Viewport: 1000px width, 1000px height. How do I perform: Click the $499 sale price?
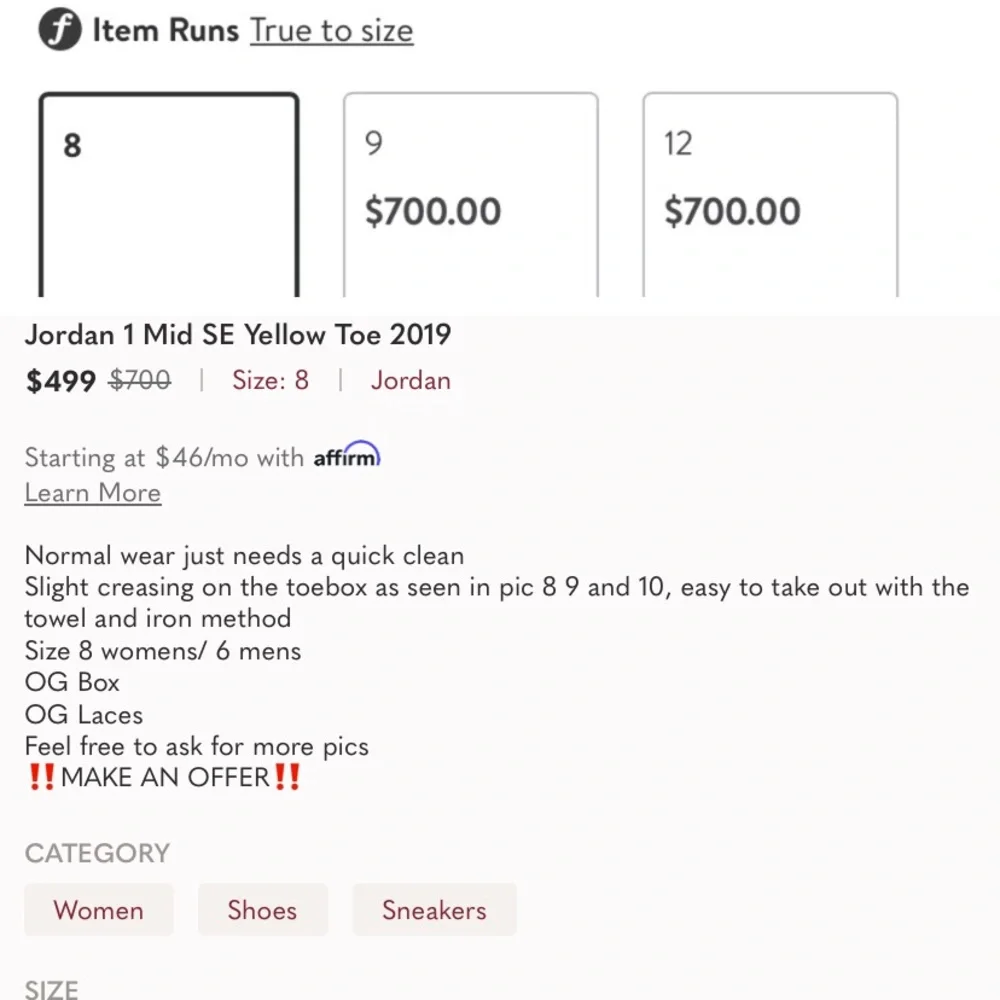[60, 381]
